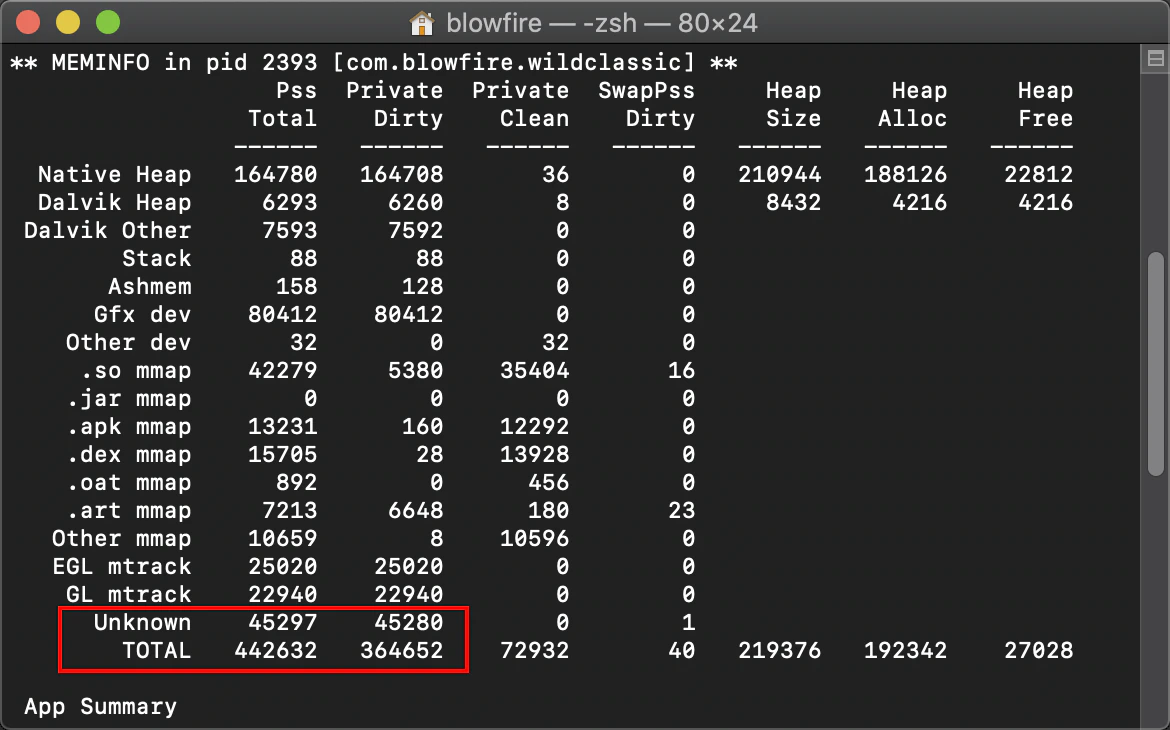Click .so mmap SwapPss value 16
The image size is (1170, 730).
pos(682,370)
